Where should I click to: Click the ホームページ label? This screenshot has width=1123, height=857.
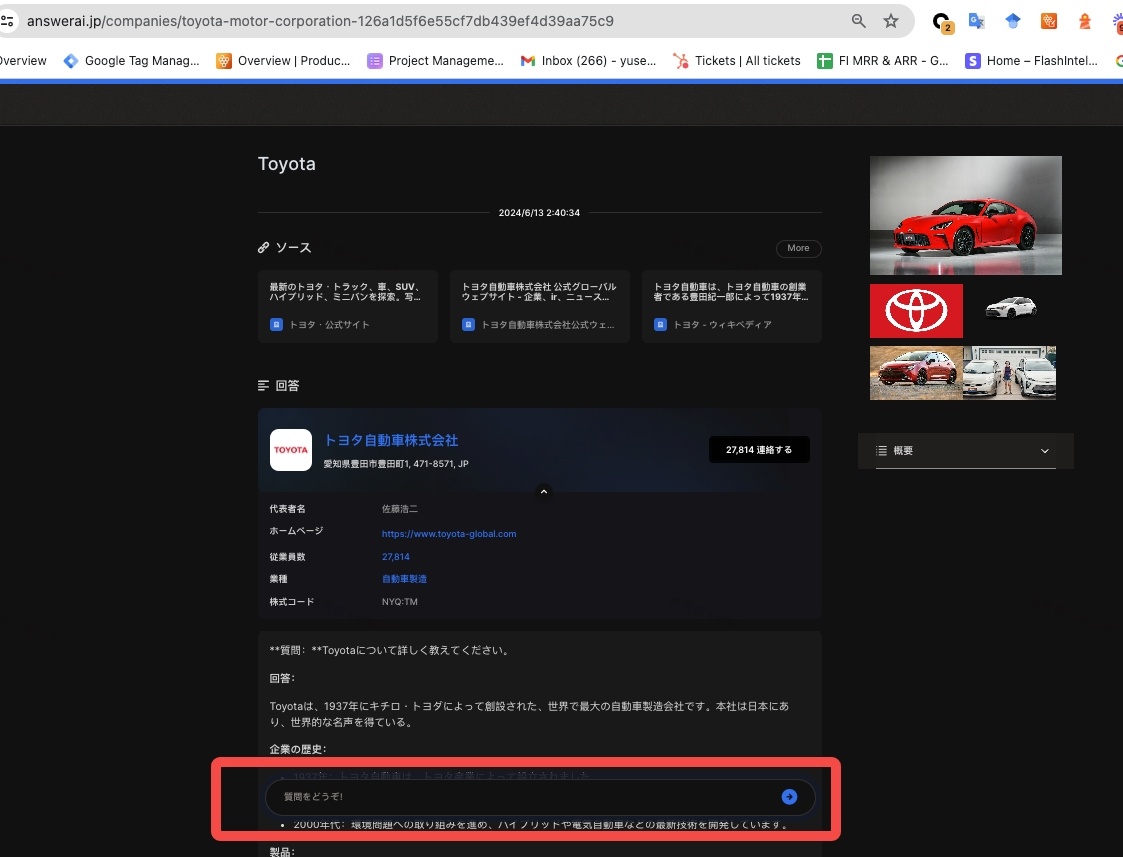click(297, 531)
